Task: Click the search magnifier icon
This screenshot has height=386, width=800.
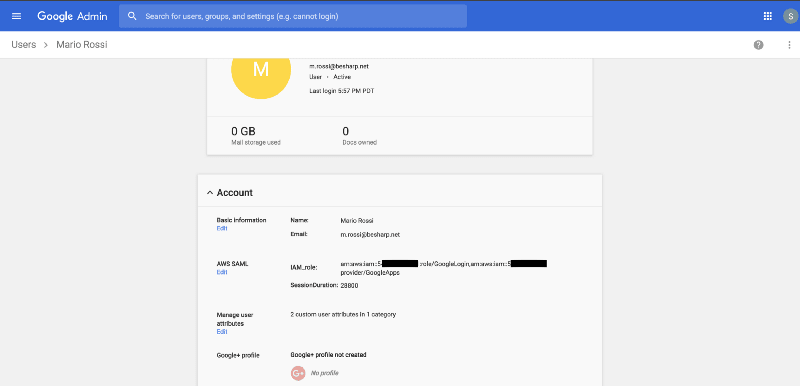Action: [x=132, y=16]
